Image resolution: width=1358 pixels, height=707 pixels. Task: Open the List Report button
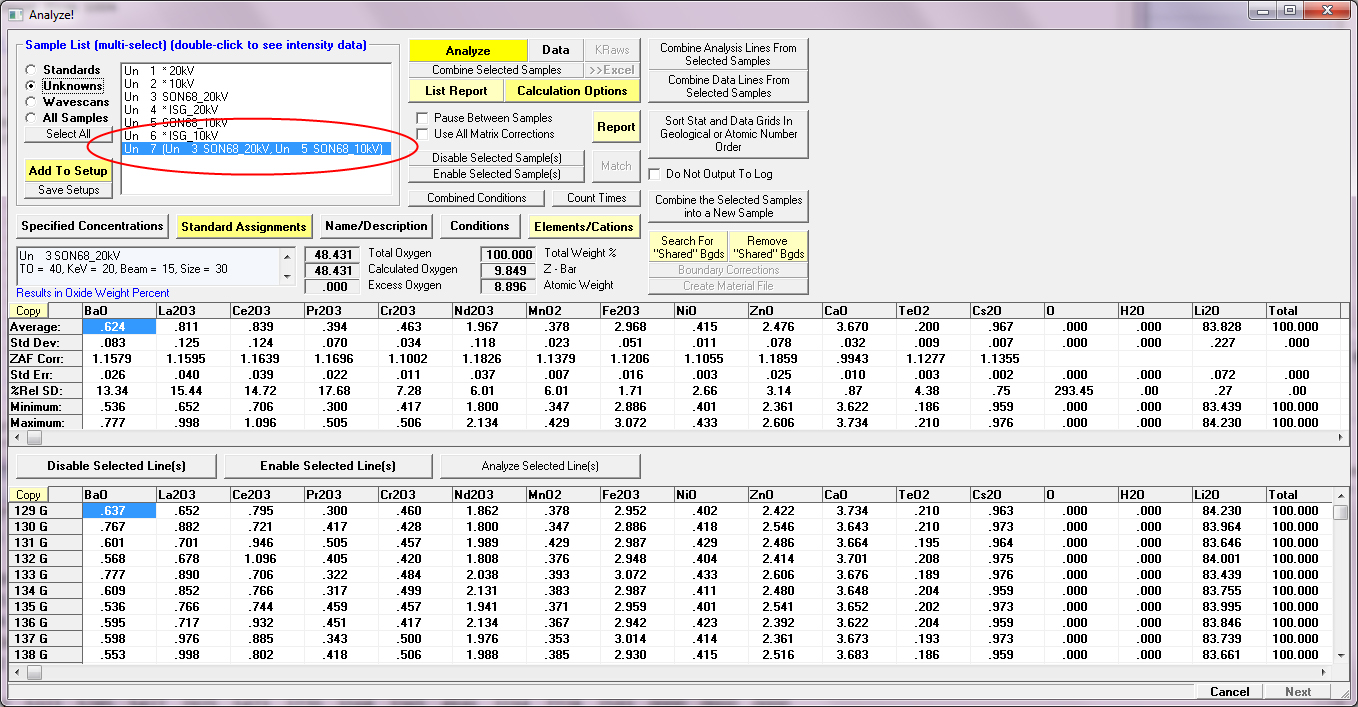[x=456, y=91]
